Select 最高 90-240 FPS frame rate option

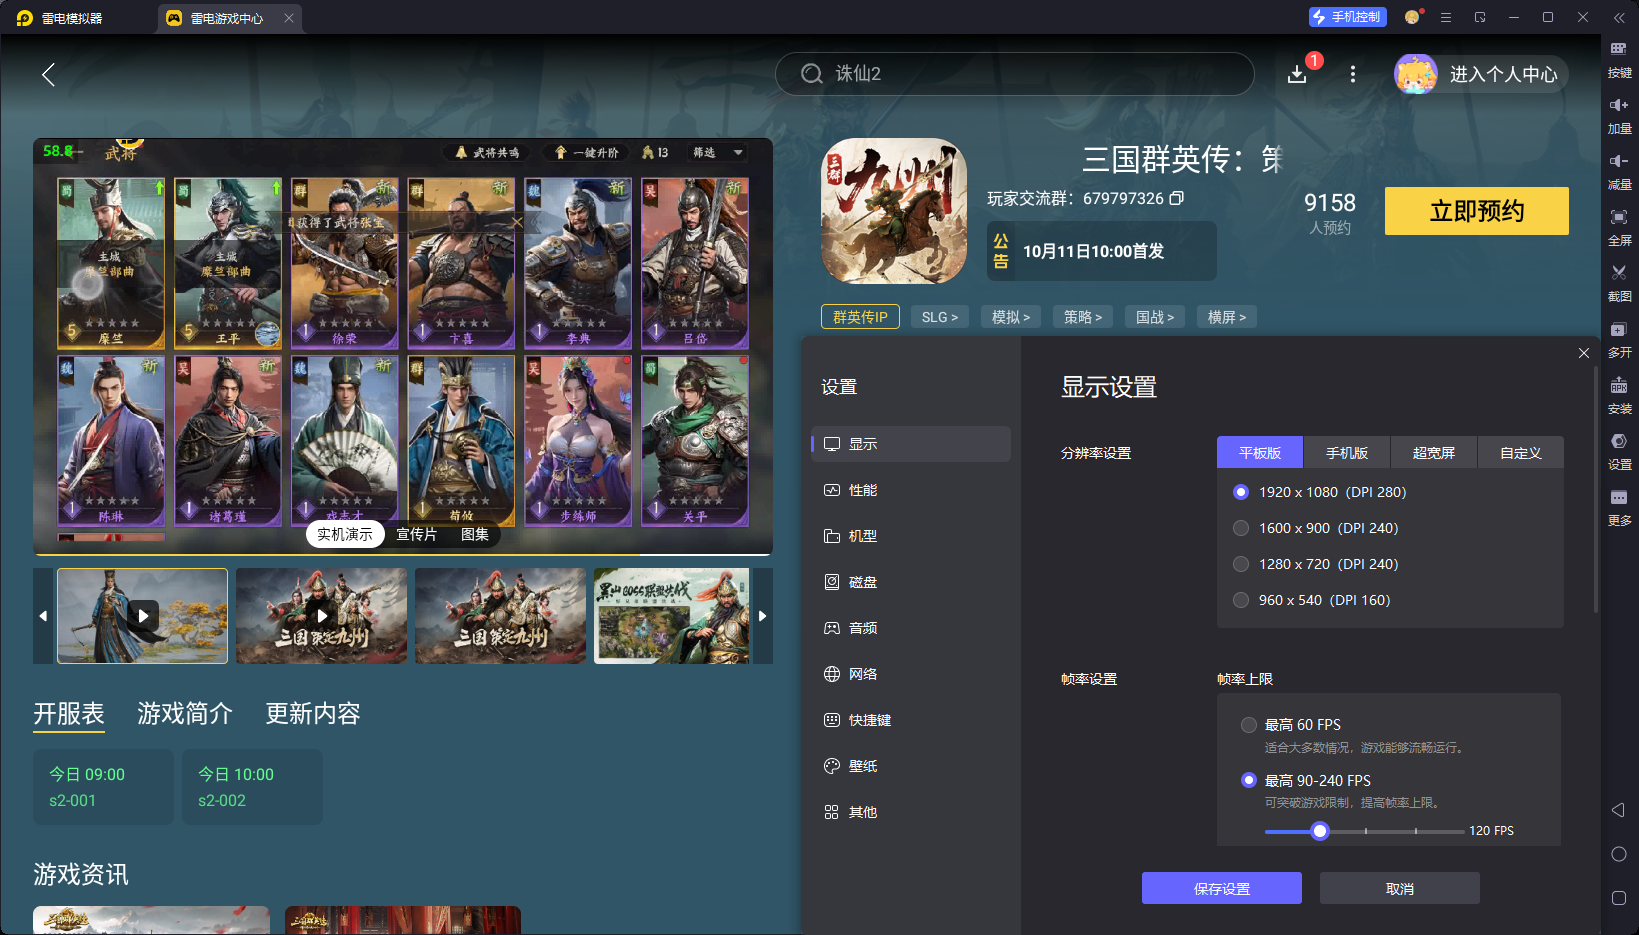pos(1249,780)
